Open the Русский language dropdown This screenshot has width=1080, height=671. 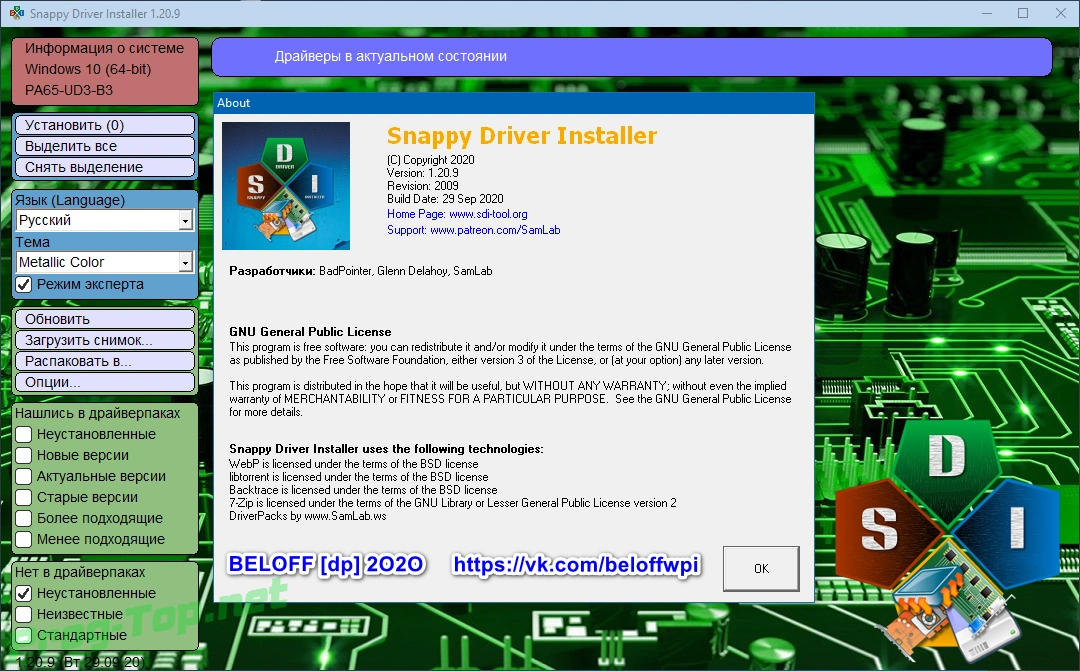pos(105,220)
